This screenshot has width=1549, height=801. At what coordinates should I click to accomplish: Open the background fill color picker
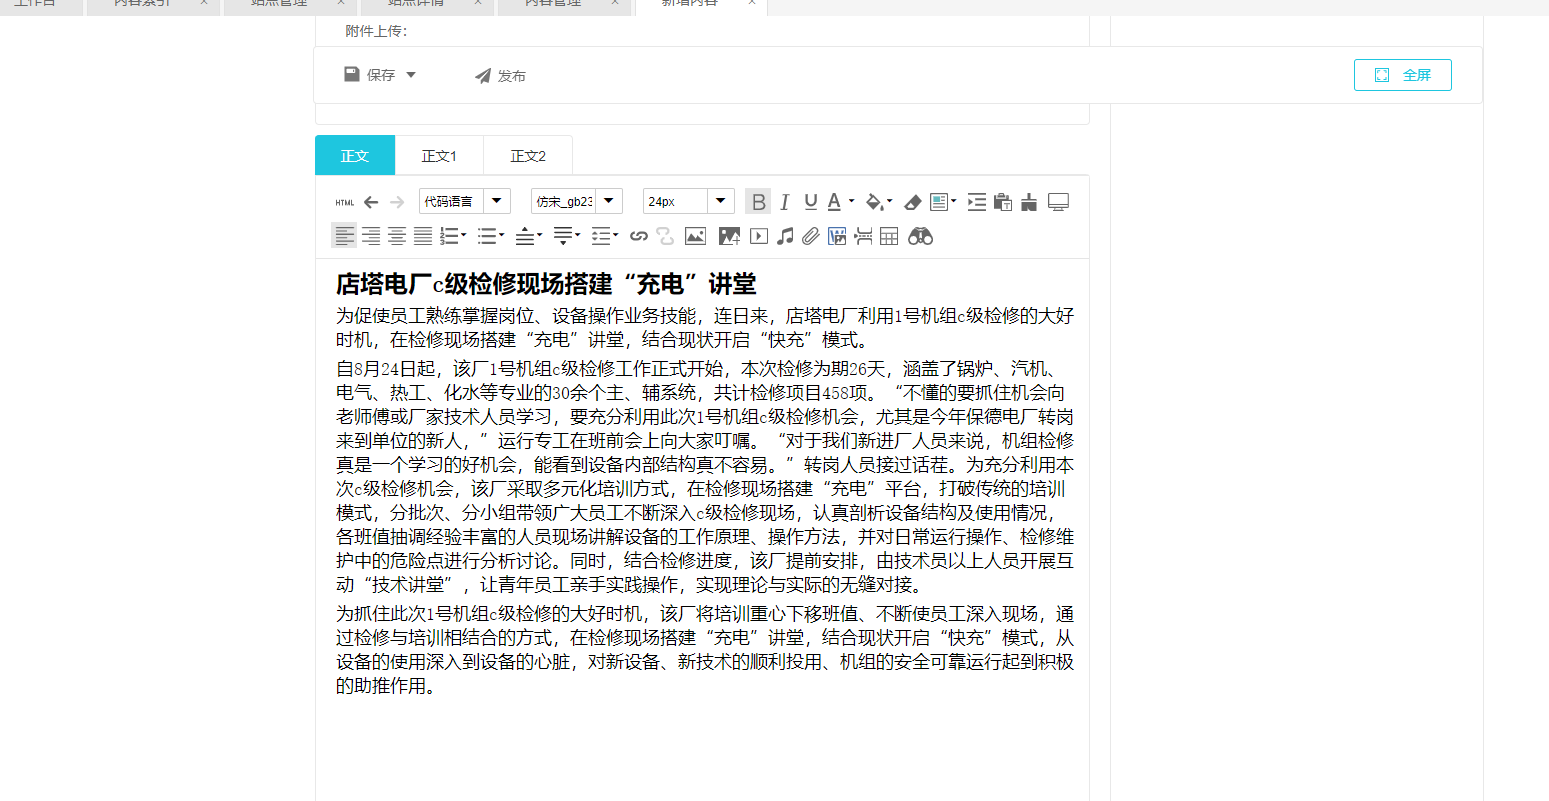(x=874, y=202)
